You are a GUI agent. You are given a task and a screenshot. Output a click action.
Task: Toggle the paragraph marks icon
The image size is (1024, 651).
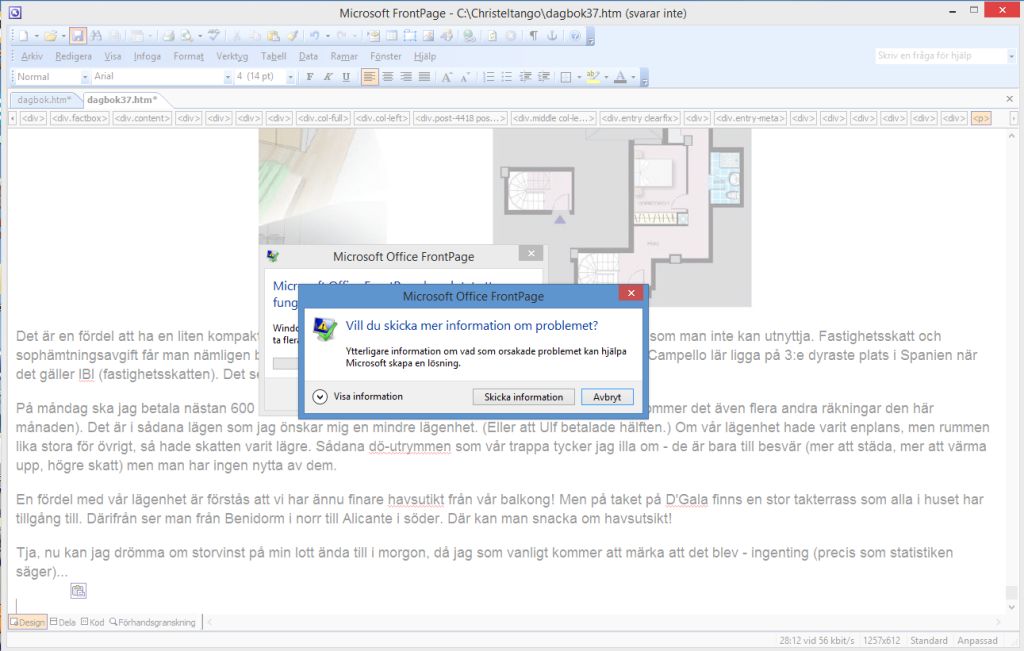(x=534, y=35)
